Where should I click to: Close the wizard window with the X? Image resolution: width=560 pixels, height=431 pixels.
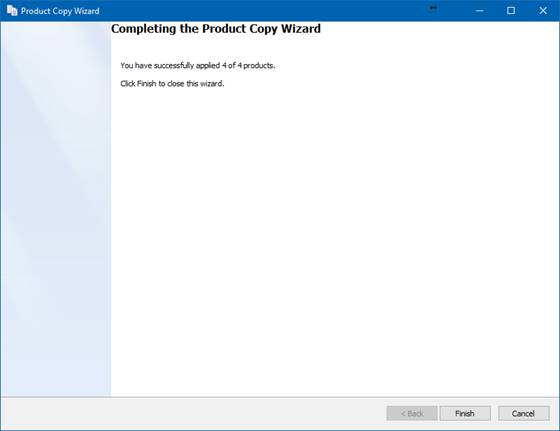pos(543,11)
